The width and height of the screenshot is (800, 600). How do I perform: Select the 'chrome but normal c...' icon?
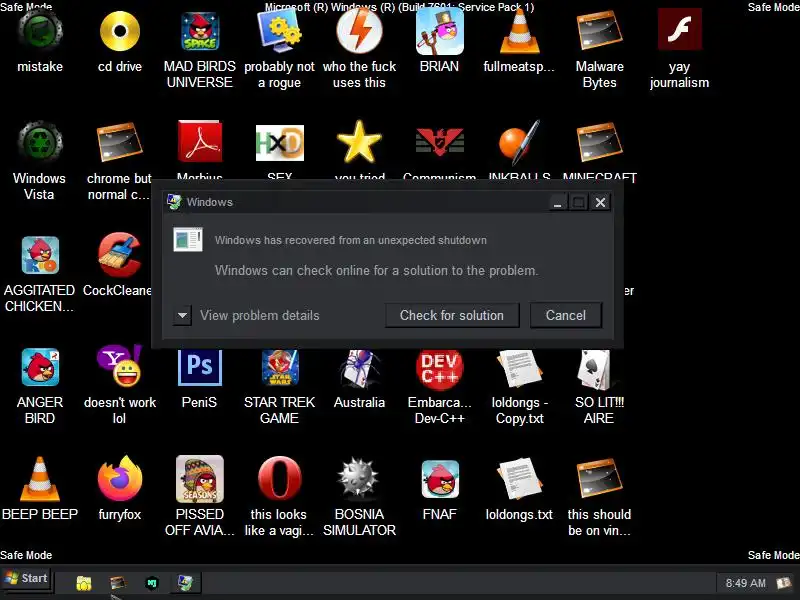coord(120,143)
